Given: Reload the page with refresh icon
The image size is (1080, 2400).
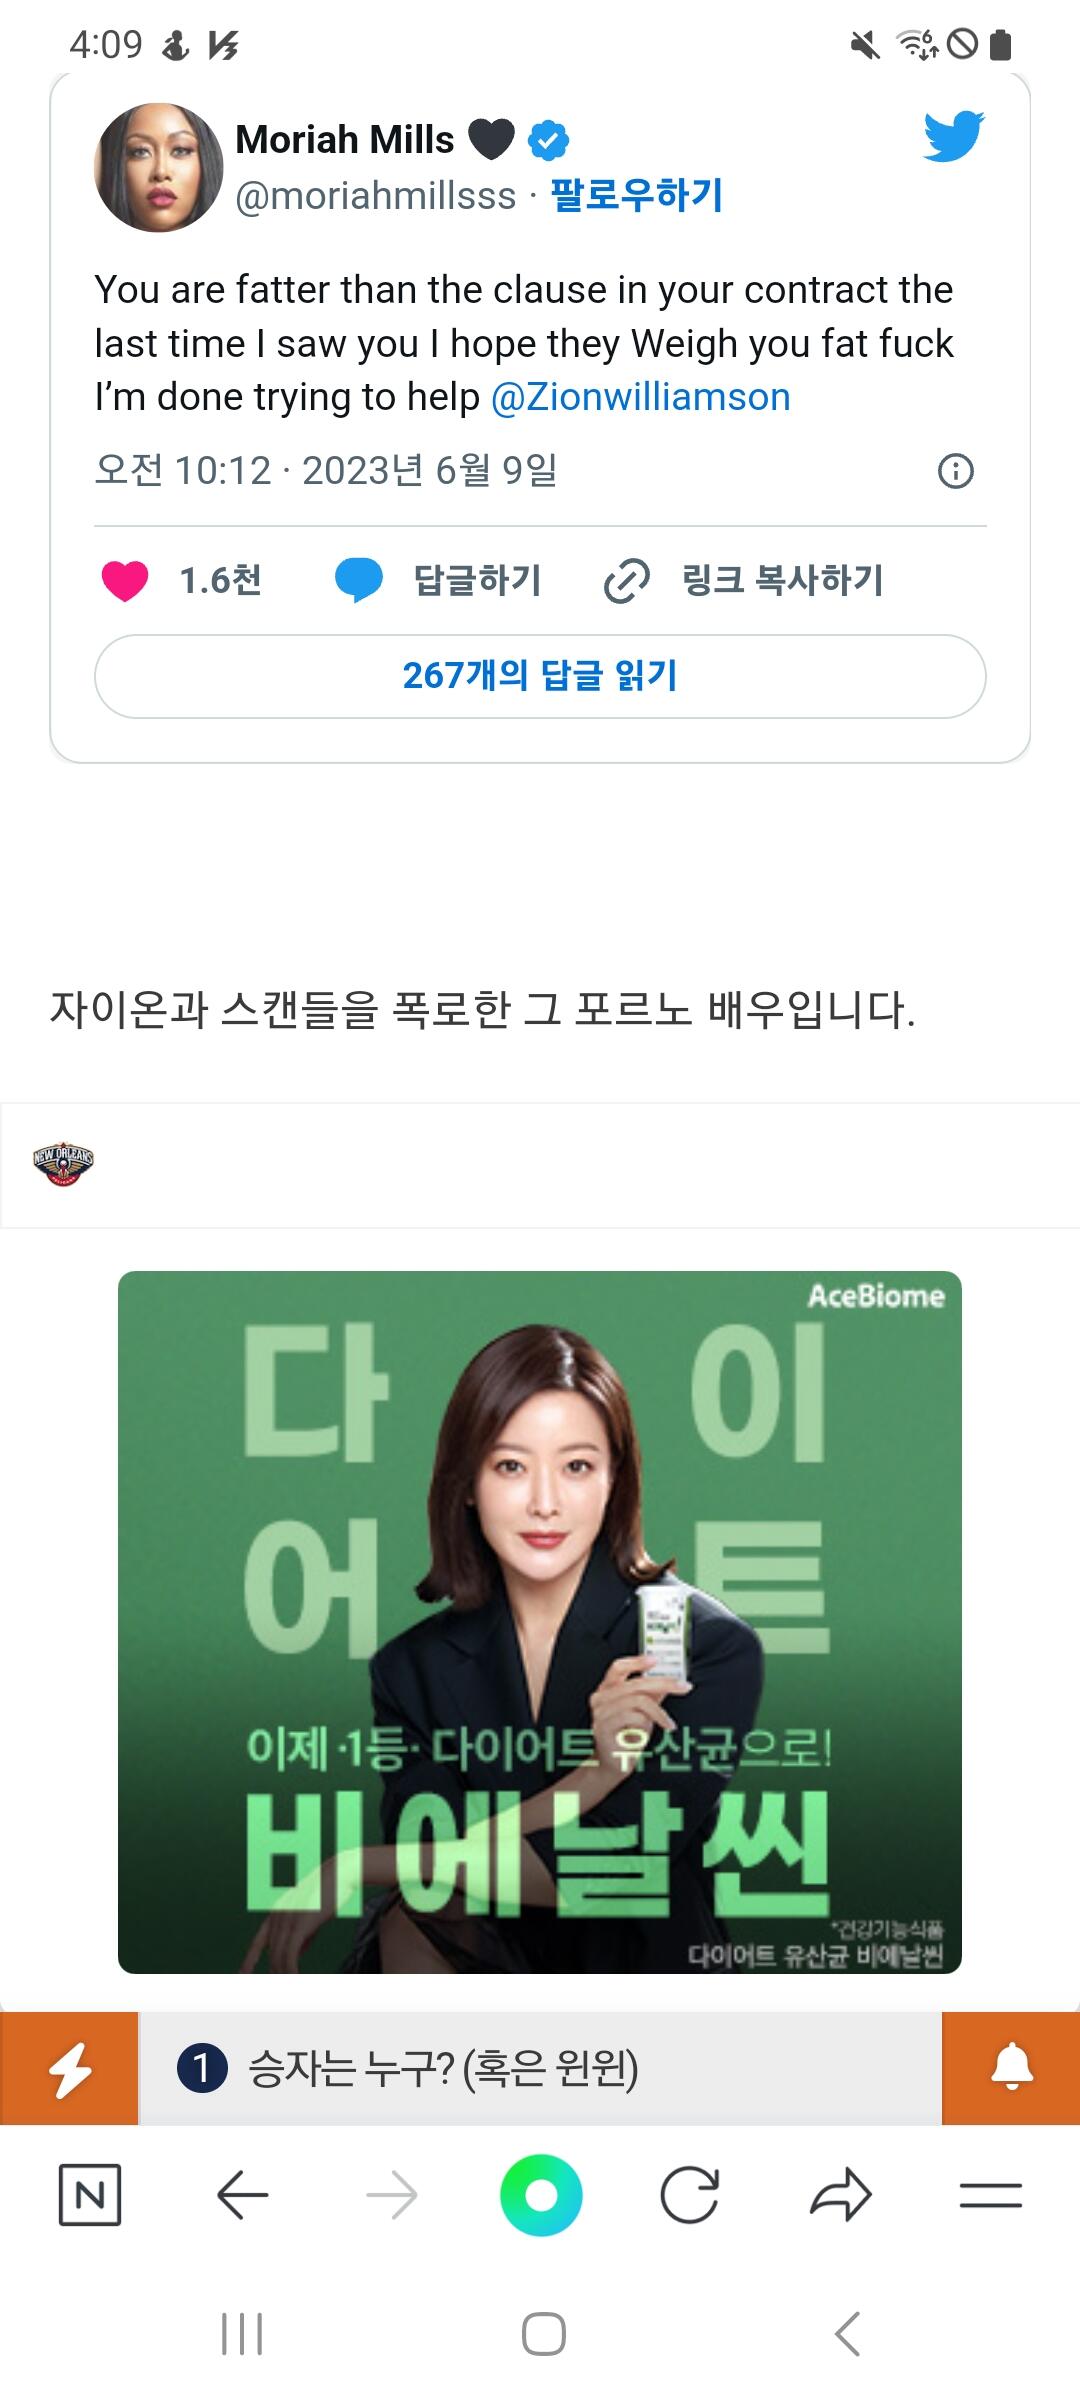Looking at the screenshot, I should point(690,2195).
